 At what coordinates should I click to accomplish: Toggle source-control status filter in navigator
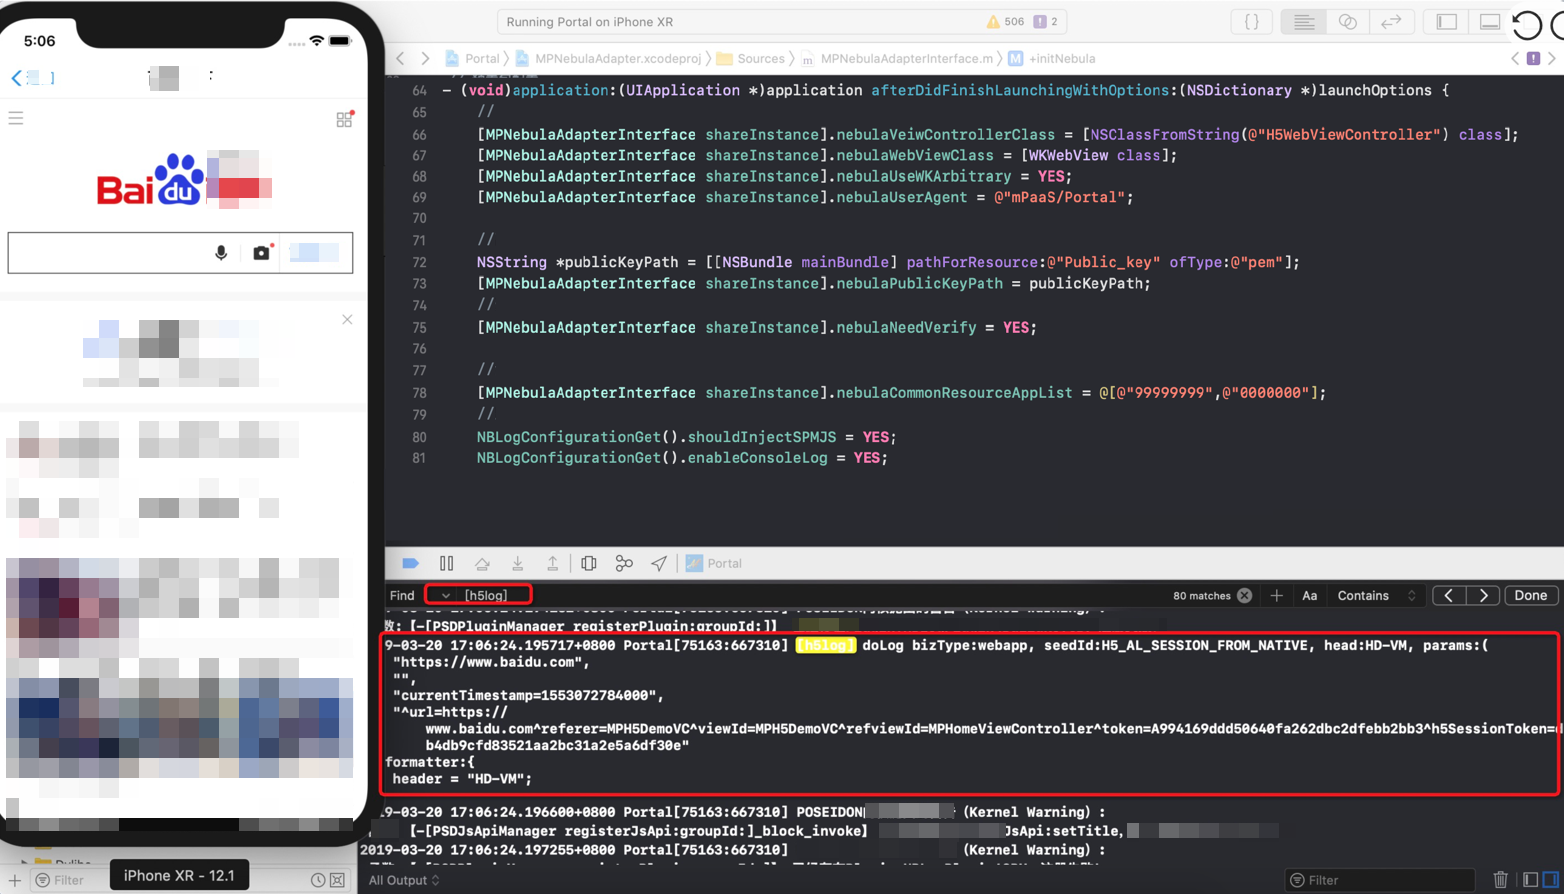tap(338, 880)
